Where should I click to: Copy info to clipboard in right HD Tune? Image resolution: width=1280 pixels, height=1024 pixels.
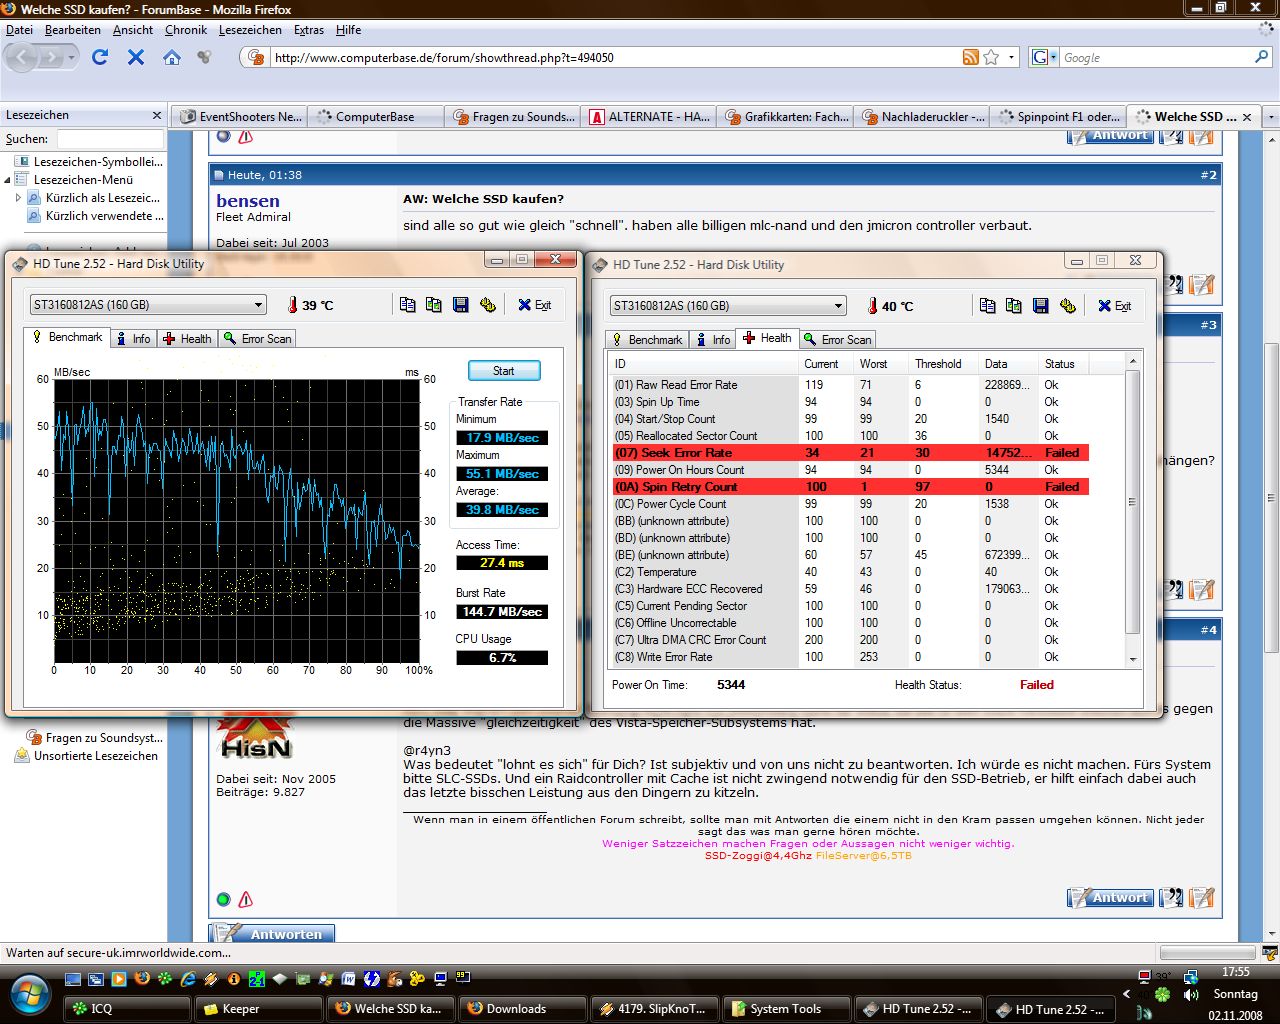tap(987, 306)
